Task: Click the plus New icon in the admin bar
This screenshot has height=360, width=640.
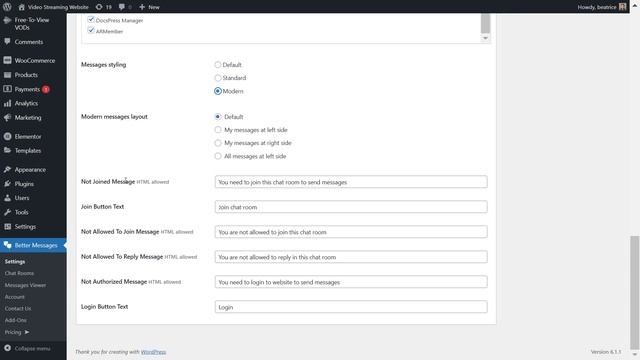Action: click(x=142, y=7)
